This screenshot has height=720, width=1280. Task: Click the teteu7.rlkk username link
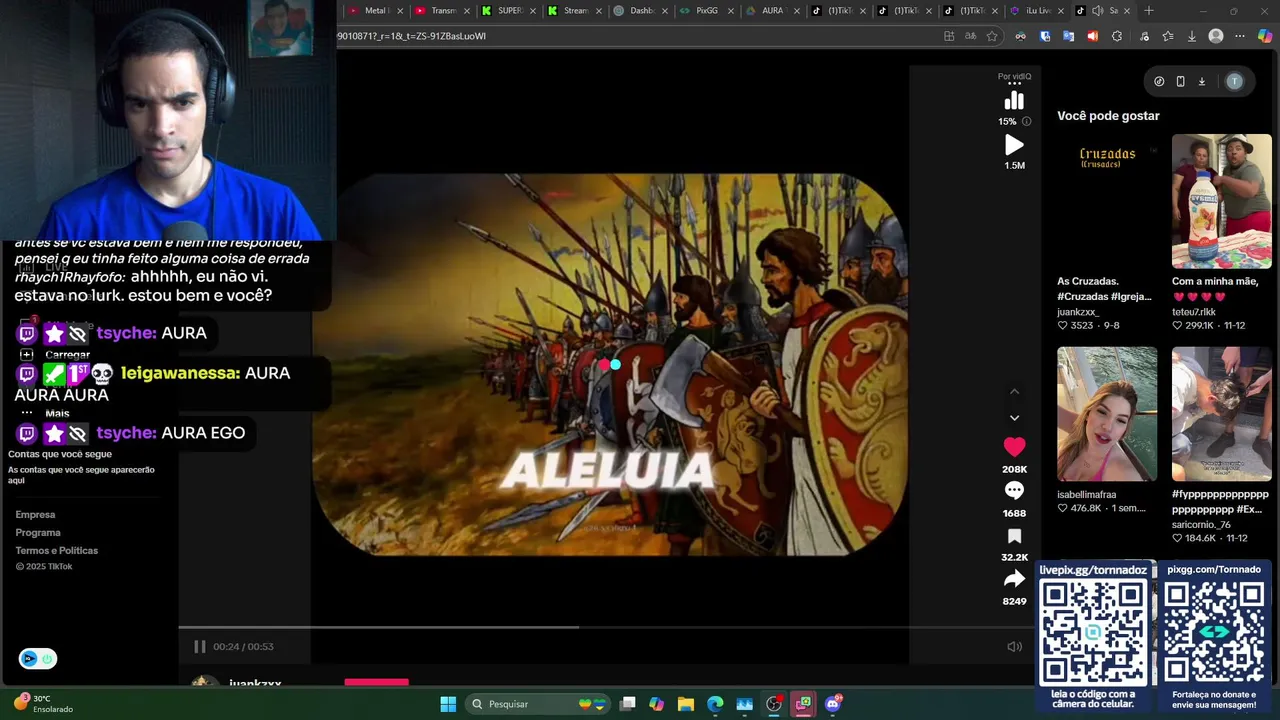pos(1194,312)
